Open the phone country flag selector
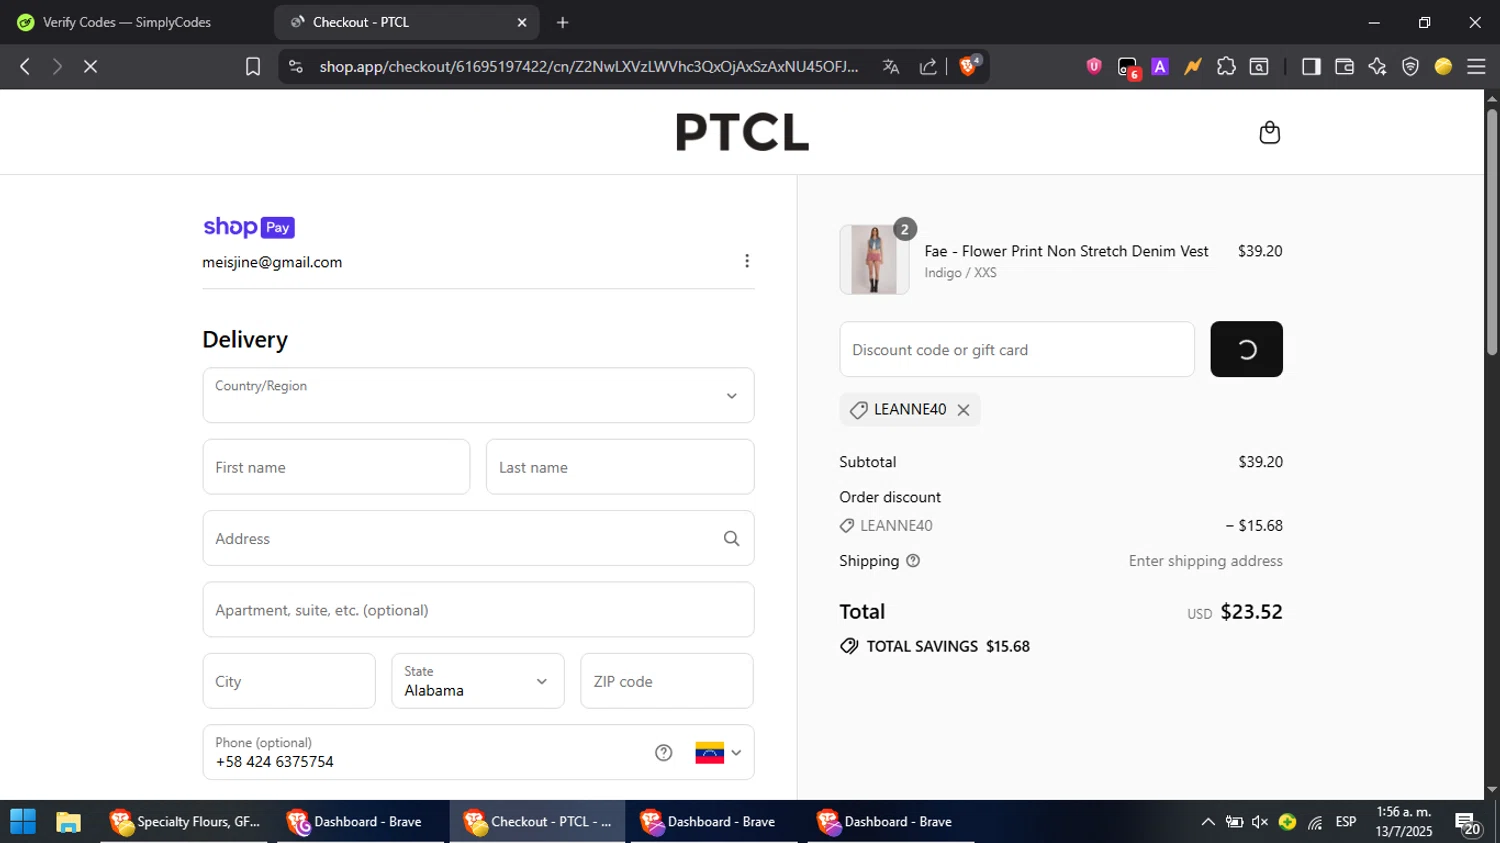Image resolution: width=1500 pixels, height=843 pixels. pos(718,753)
